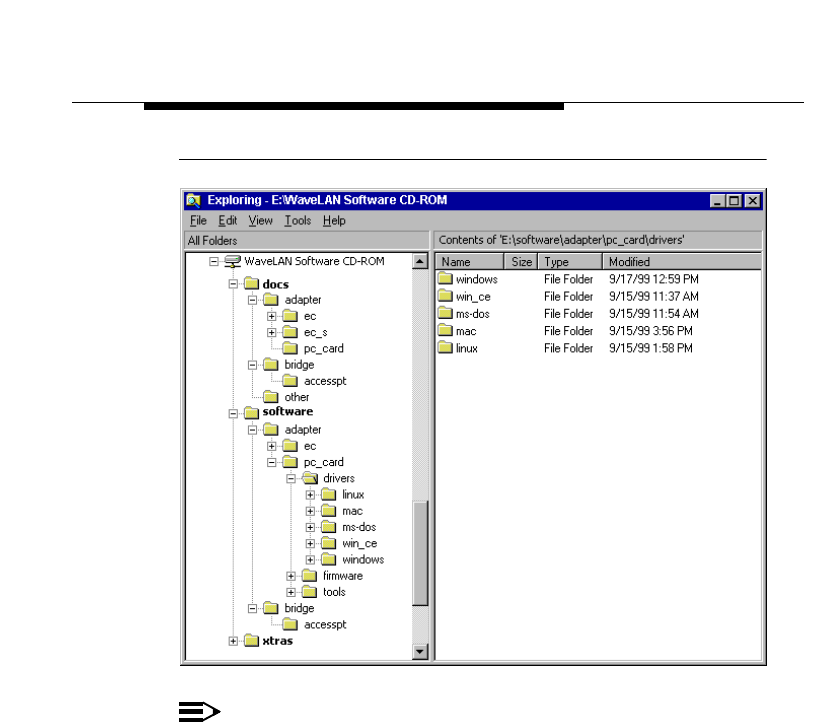The height and width of the screenshot is (722, 838).
Task: Select the tools folder icon
Action: [x=309, y=592]
